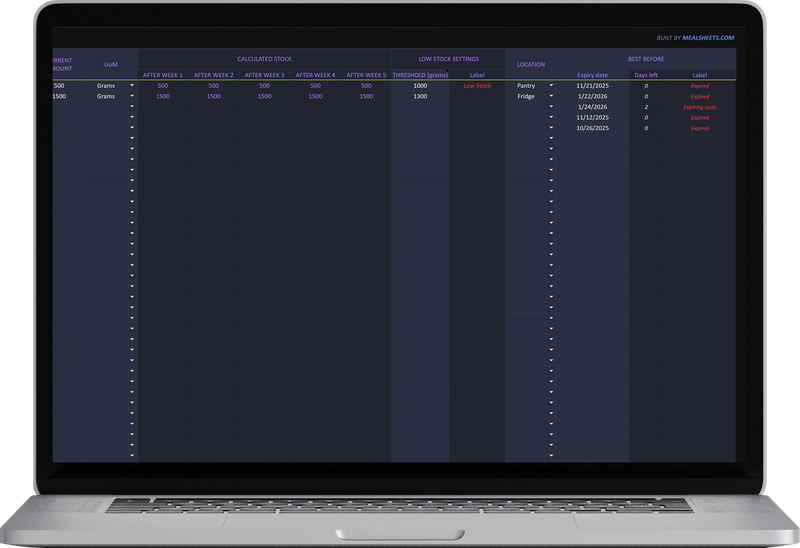Select the LOCATION column header
This screenshot has height=548, width=800.
531,64
